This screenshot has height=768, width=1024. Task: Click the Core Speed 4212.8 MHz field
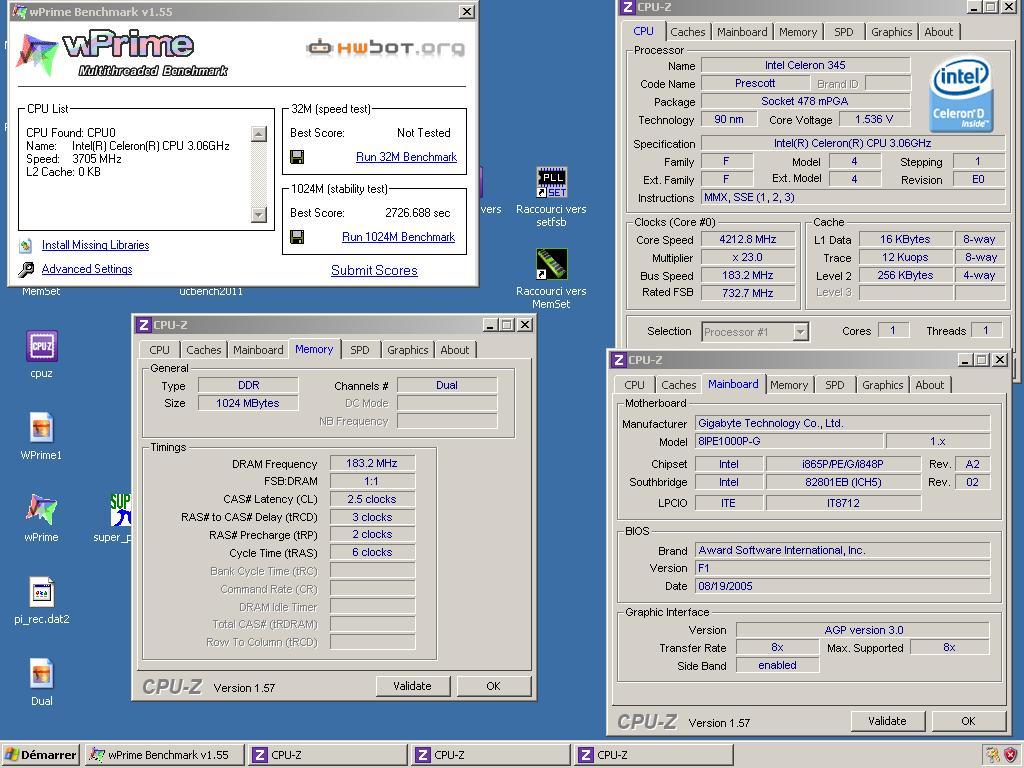748,240
